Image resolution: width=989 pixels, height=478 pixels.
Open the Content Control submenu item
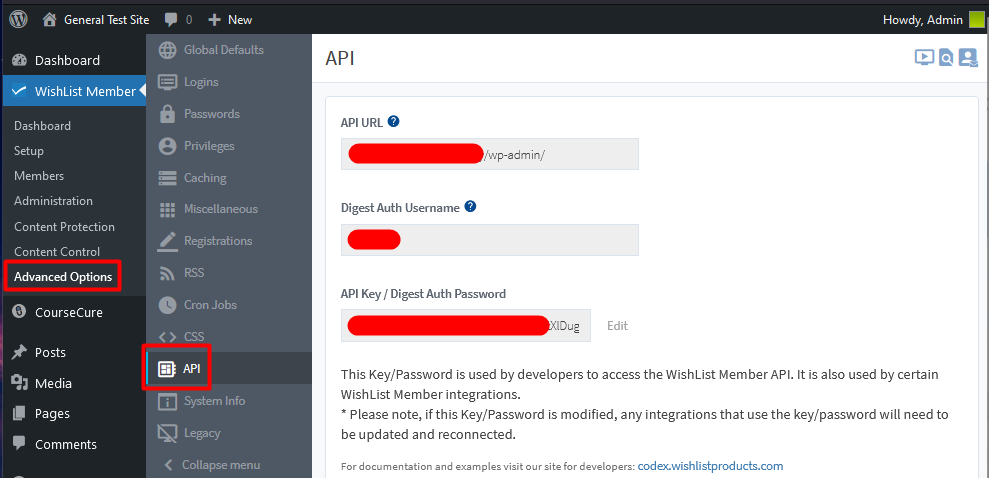point(57,252)
